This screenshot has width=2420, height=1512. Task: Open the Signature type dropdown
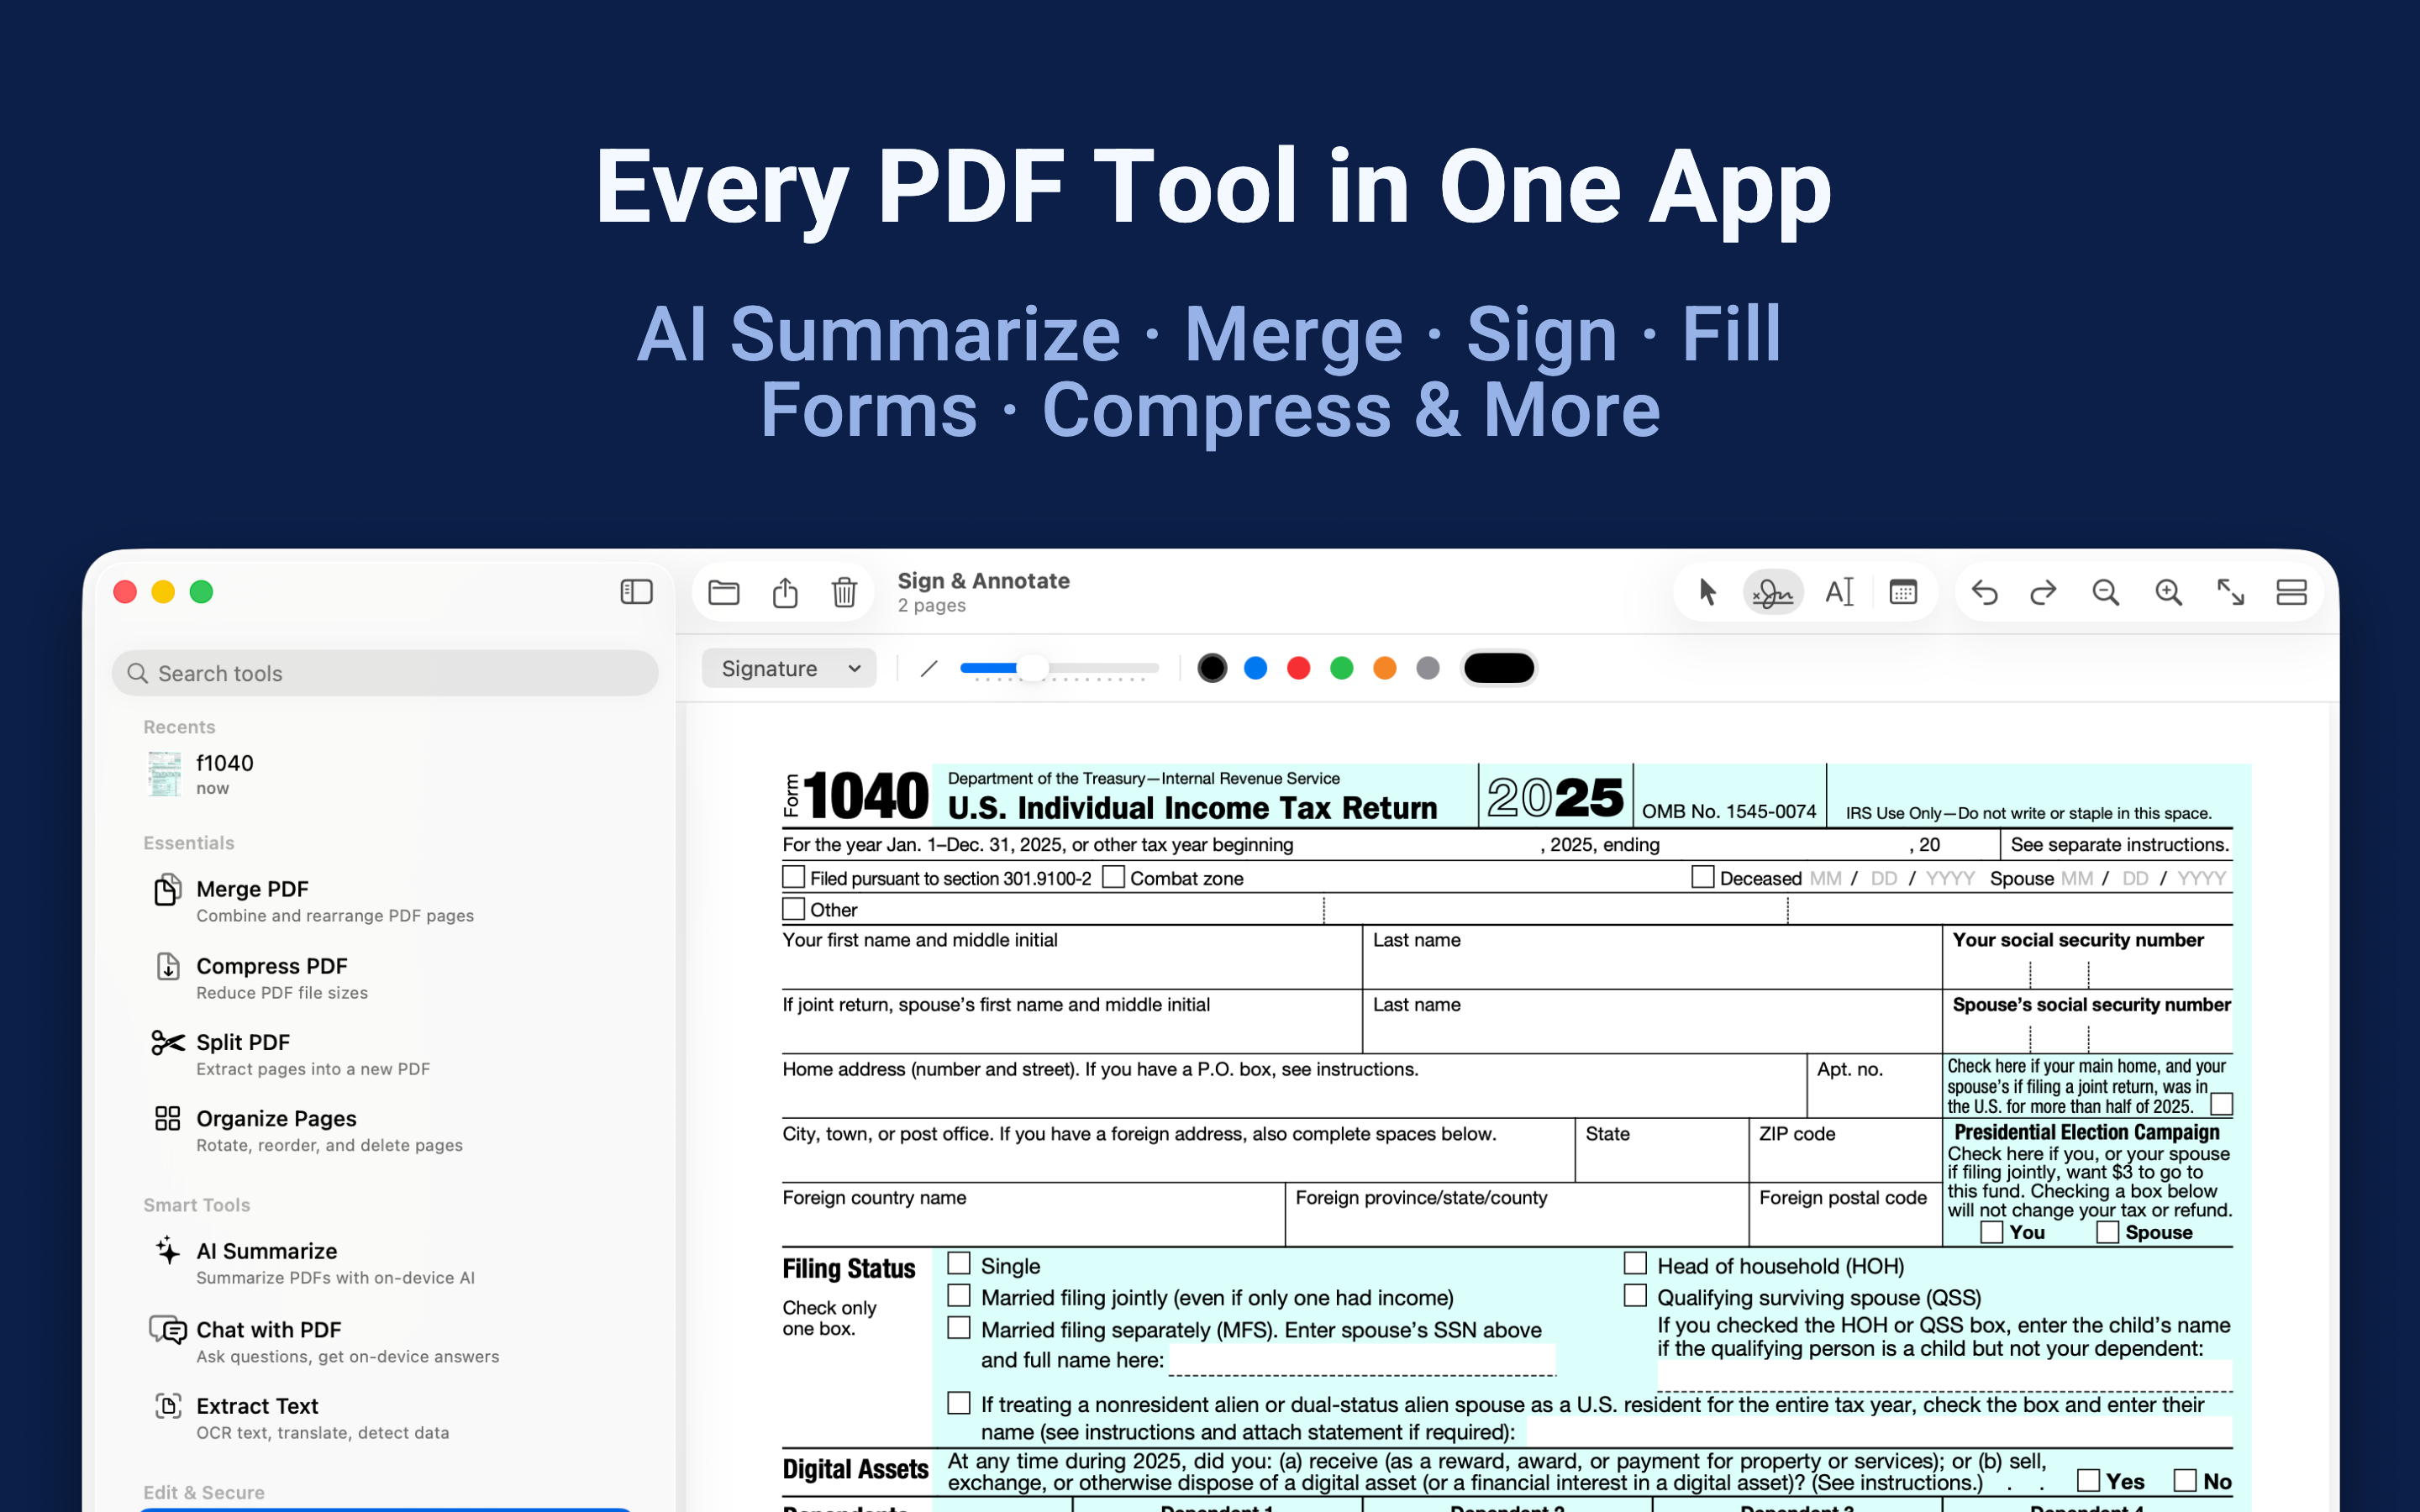pyautogui.click(x=789, y=668)
